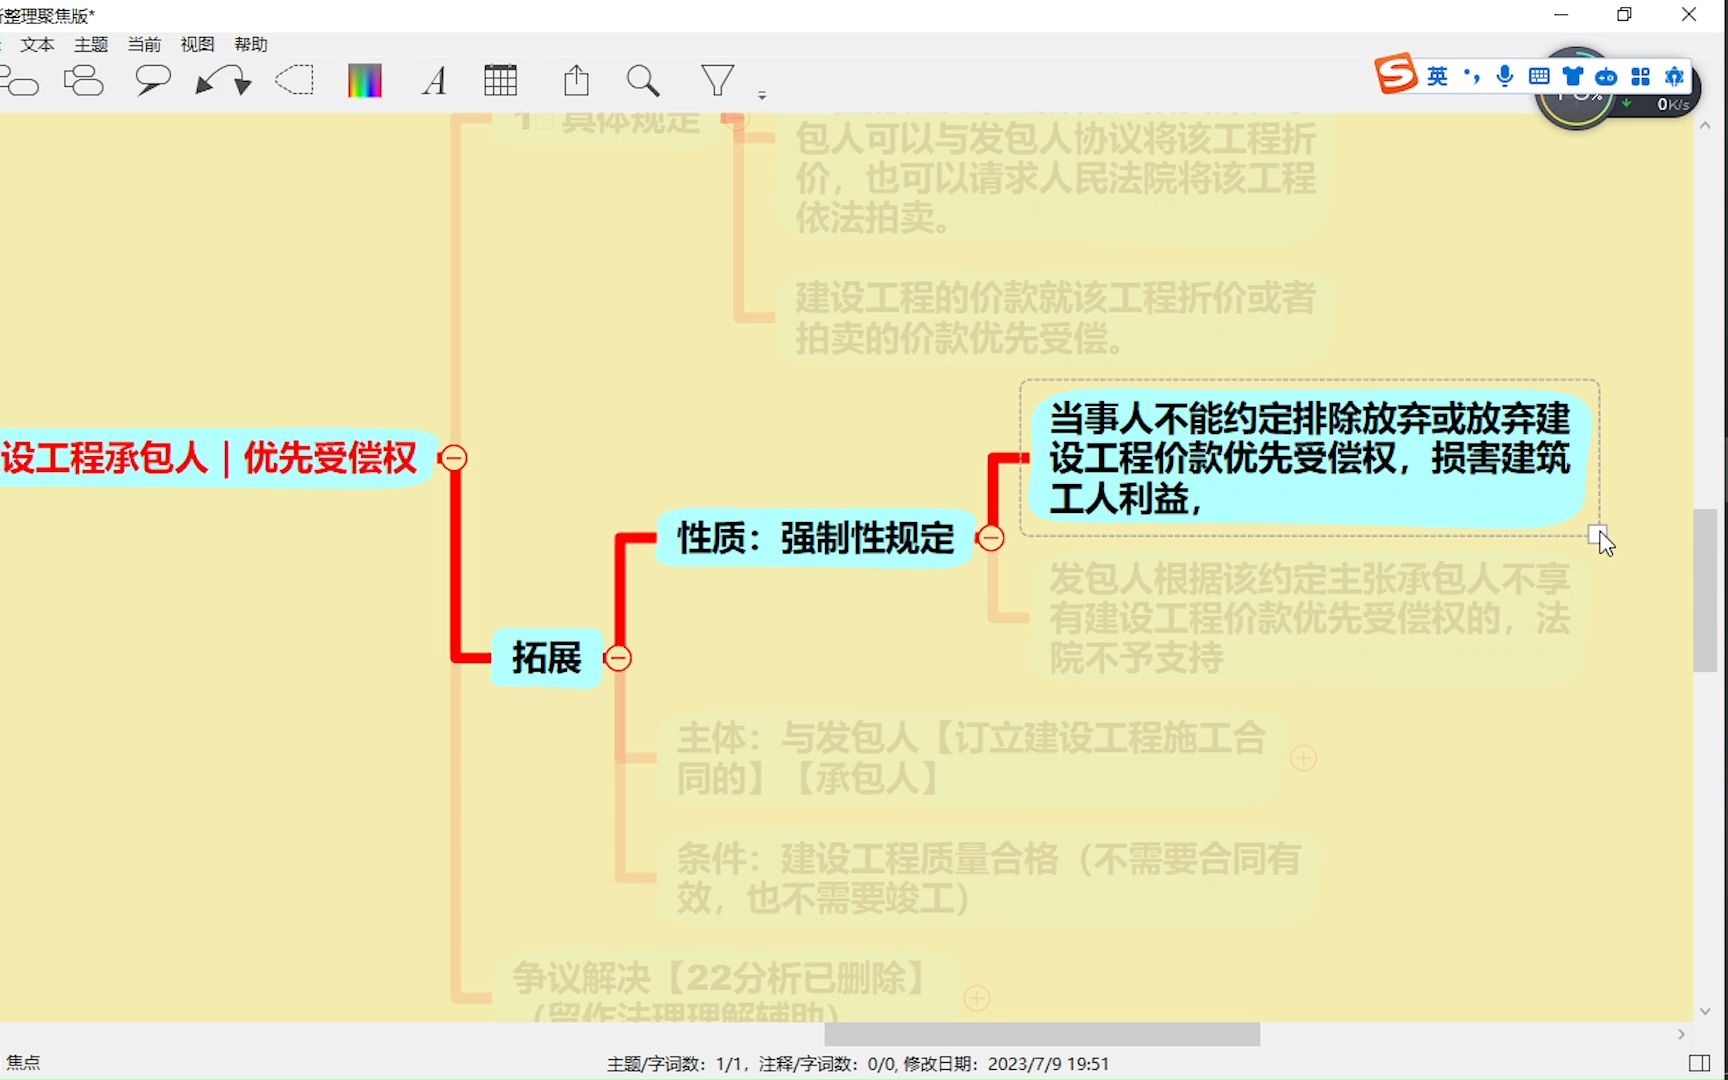Open the table insertion tool
The height and width of the screenshot is (1080, 1728).
(500, 80)
